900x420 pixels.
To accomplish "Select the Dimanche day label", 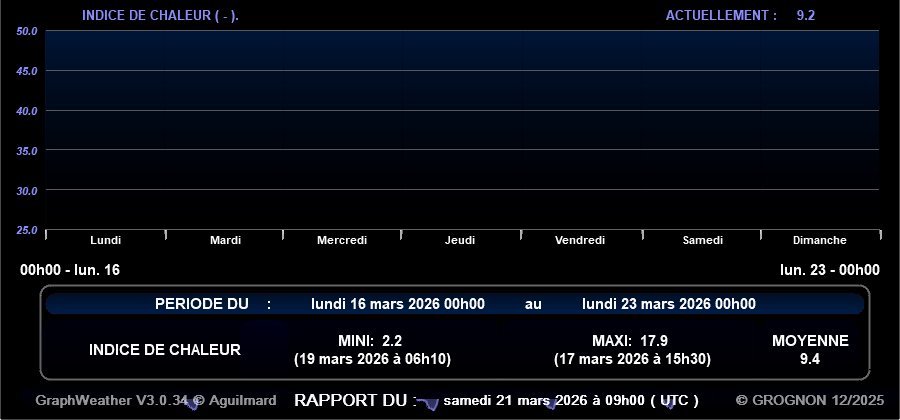I will click(819, 240).
